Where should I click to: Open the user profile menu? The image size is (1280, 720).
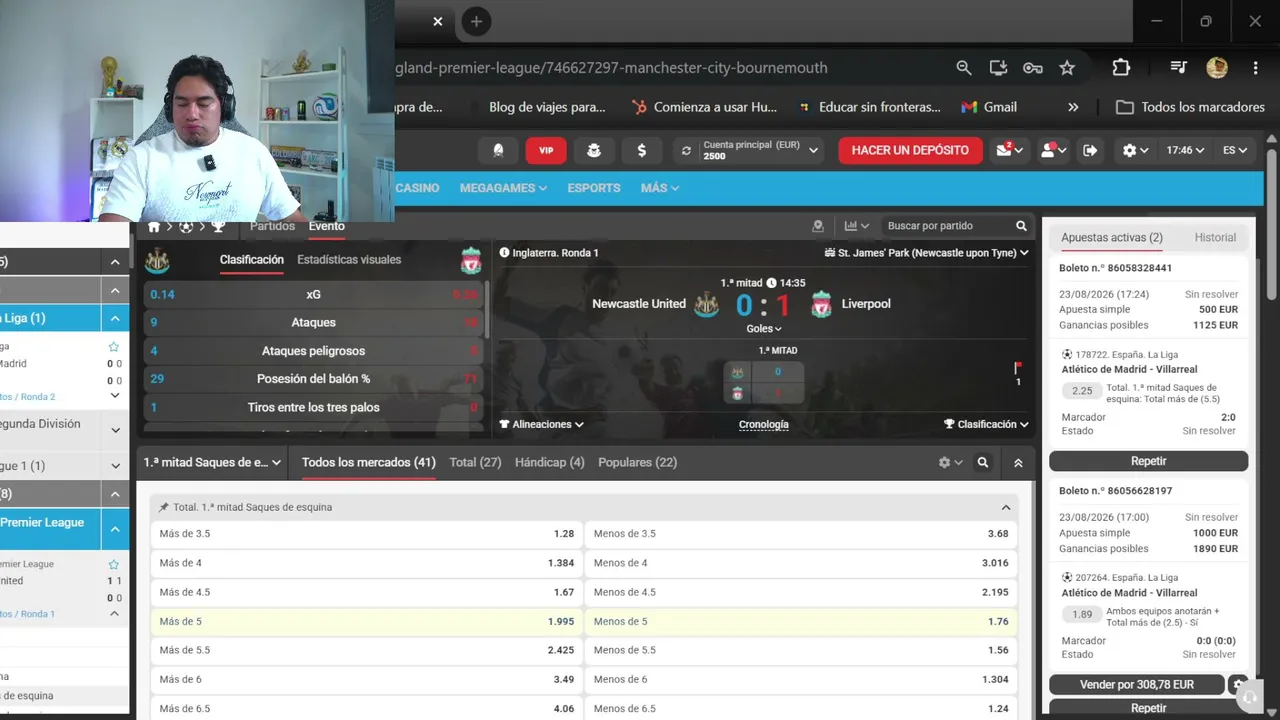tap(1053, 150)
